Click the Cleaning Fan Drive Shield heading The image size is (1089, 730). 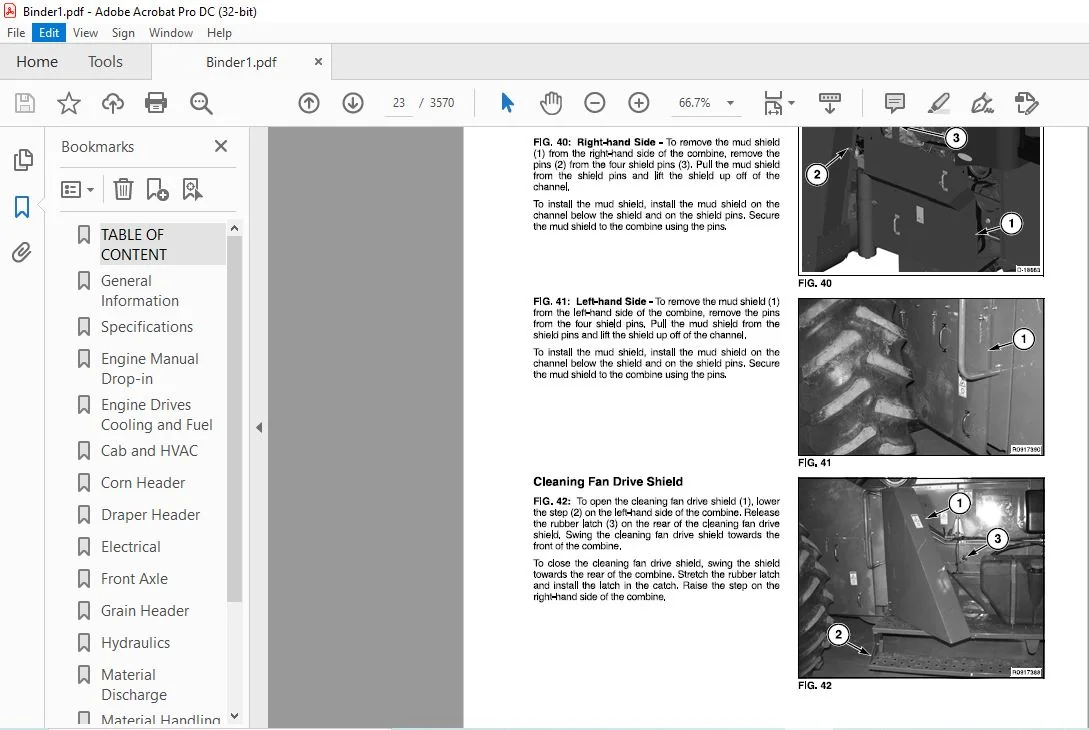[608, 481]
